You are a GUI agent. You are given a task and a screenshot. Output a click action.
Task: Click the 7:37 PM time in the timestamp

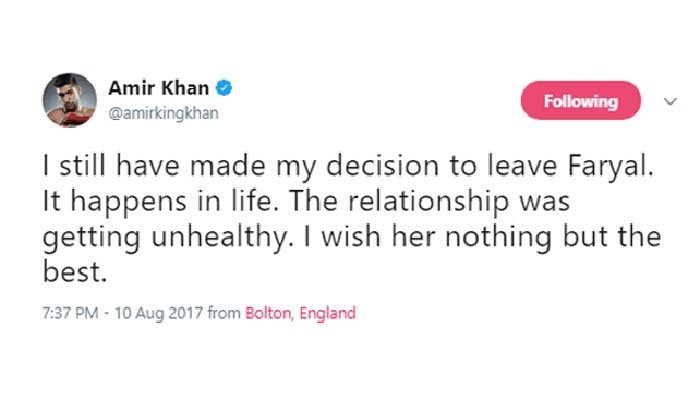coord(70,313)
